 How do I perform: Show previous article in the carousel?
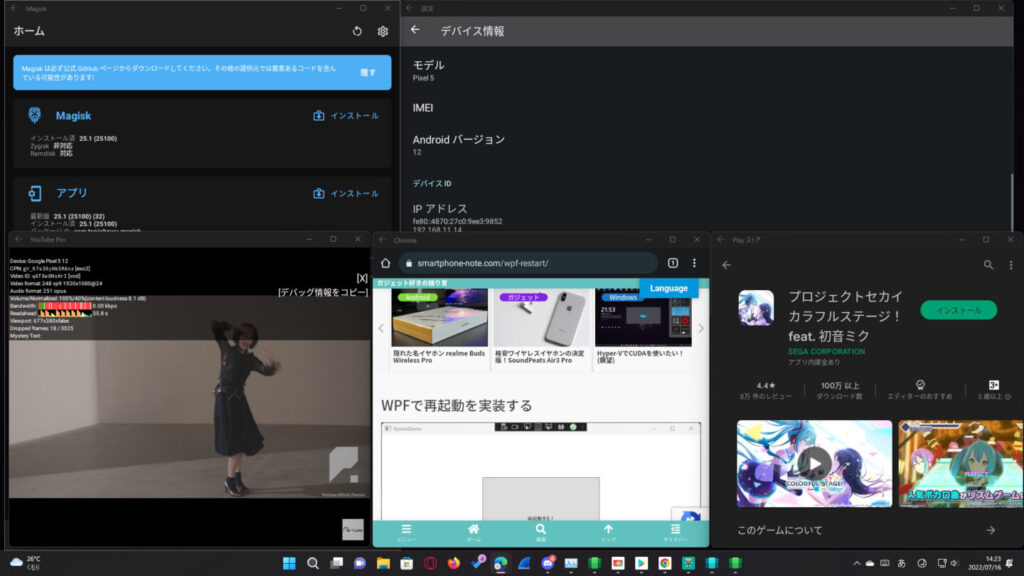(381, 328)
